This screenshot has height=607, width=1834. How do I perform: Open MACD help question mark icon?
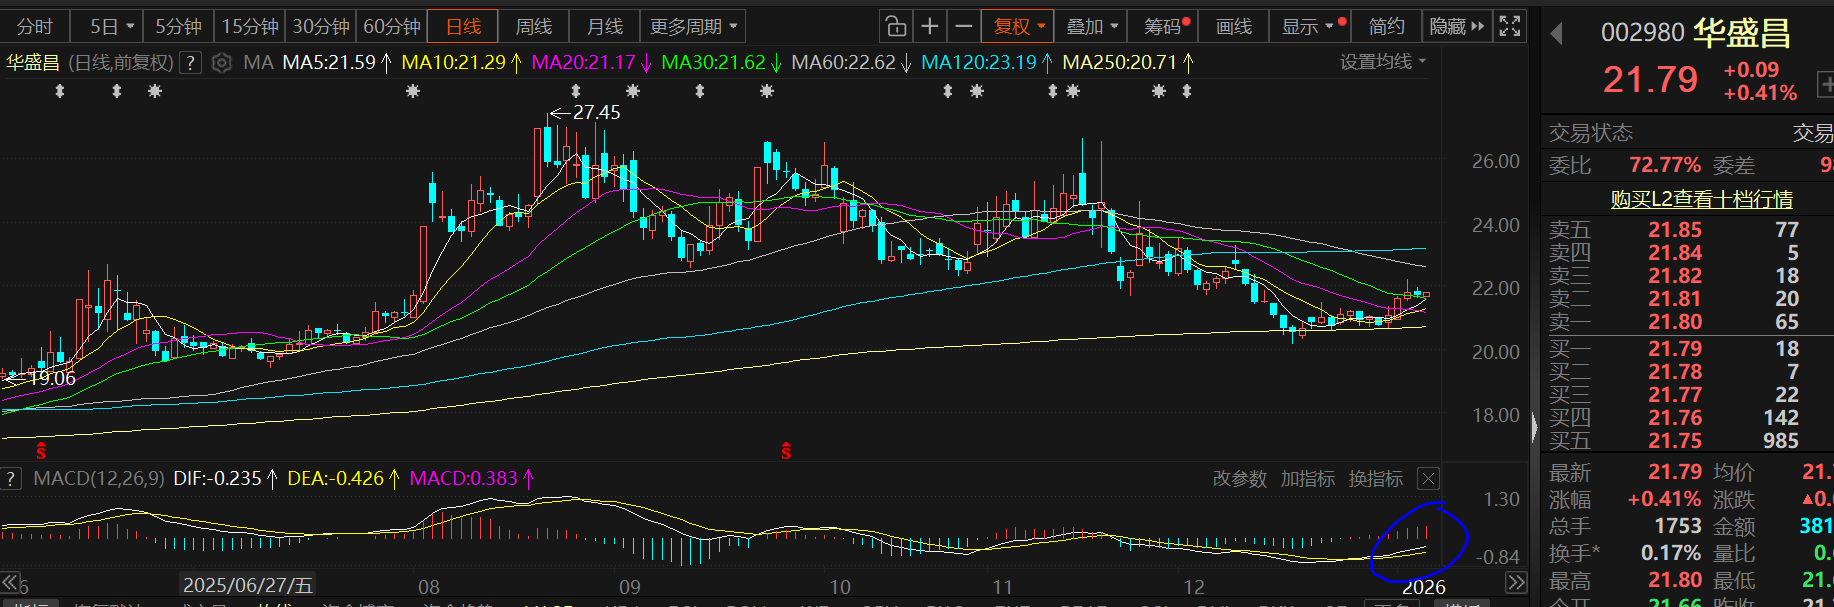coord(11,479)
